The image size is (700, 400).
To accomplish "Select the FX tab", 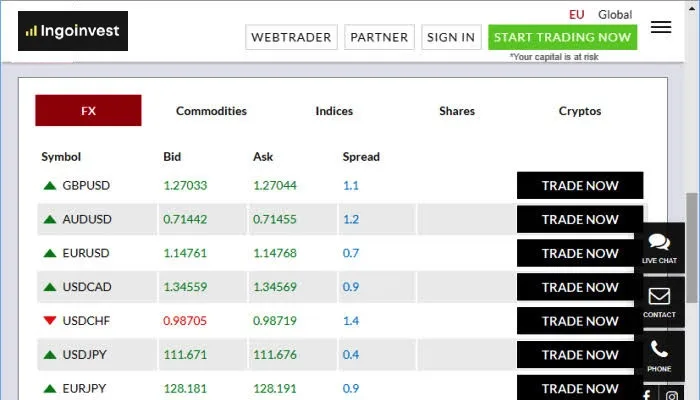I will coord(88,111).
